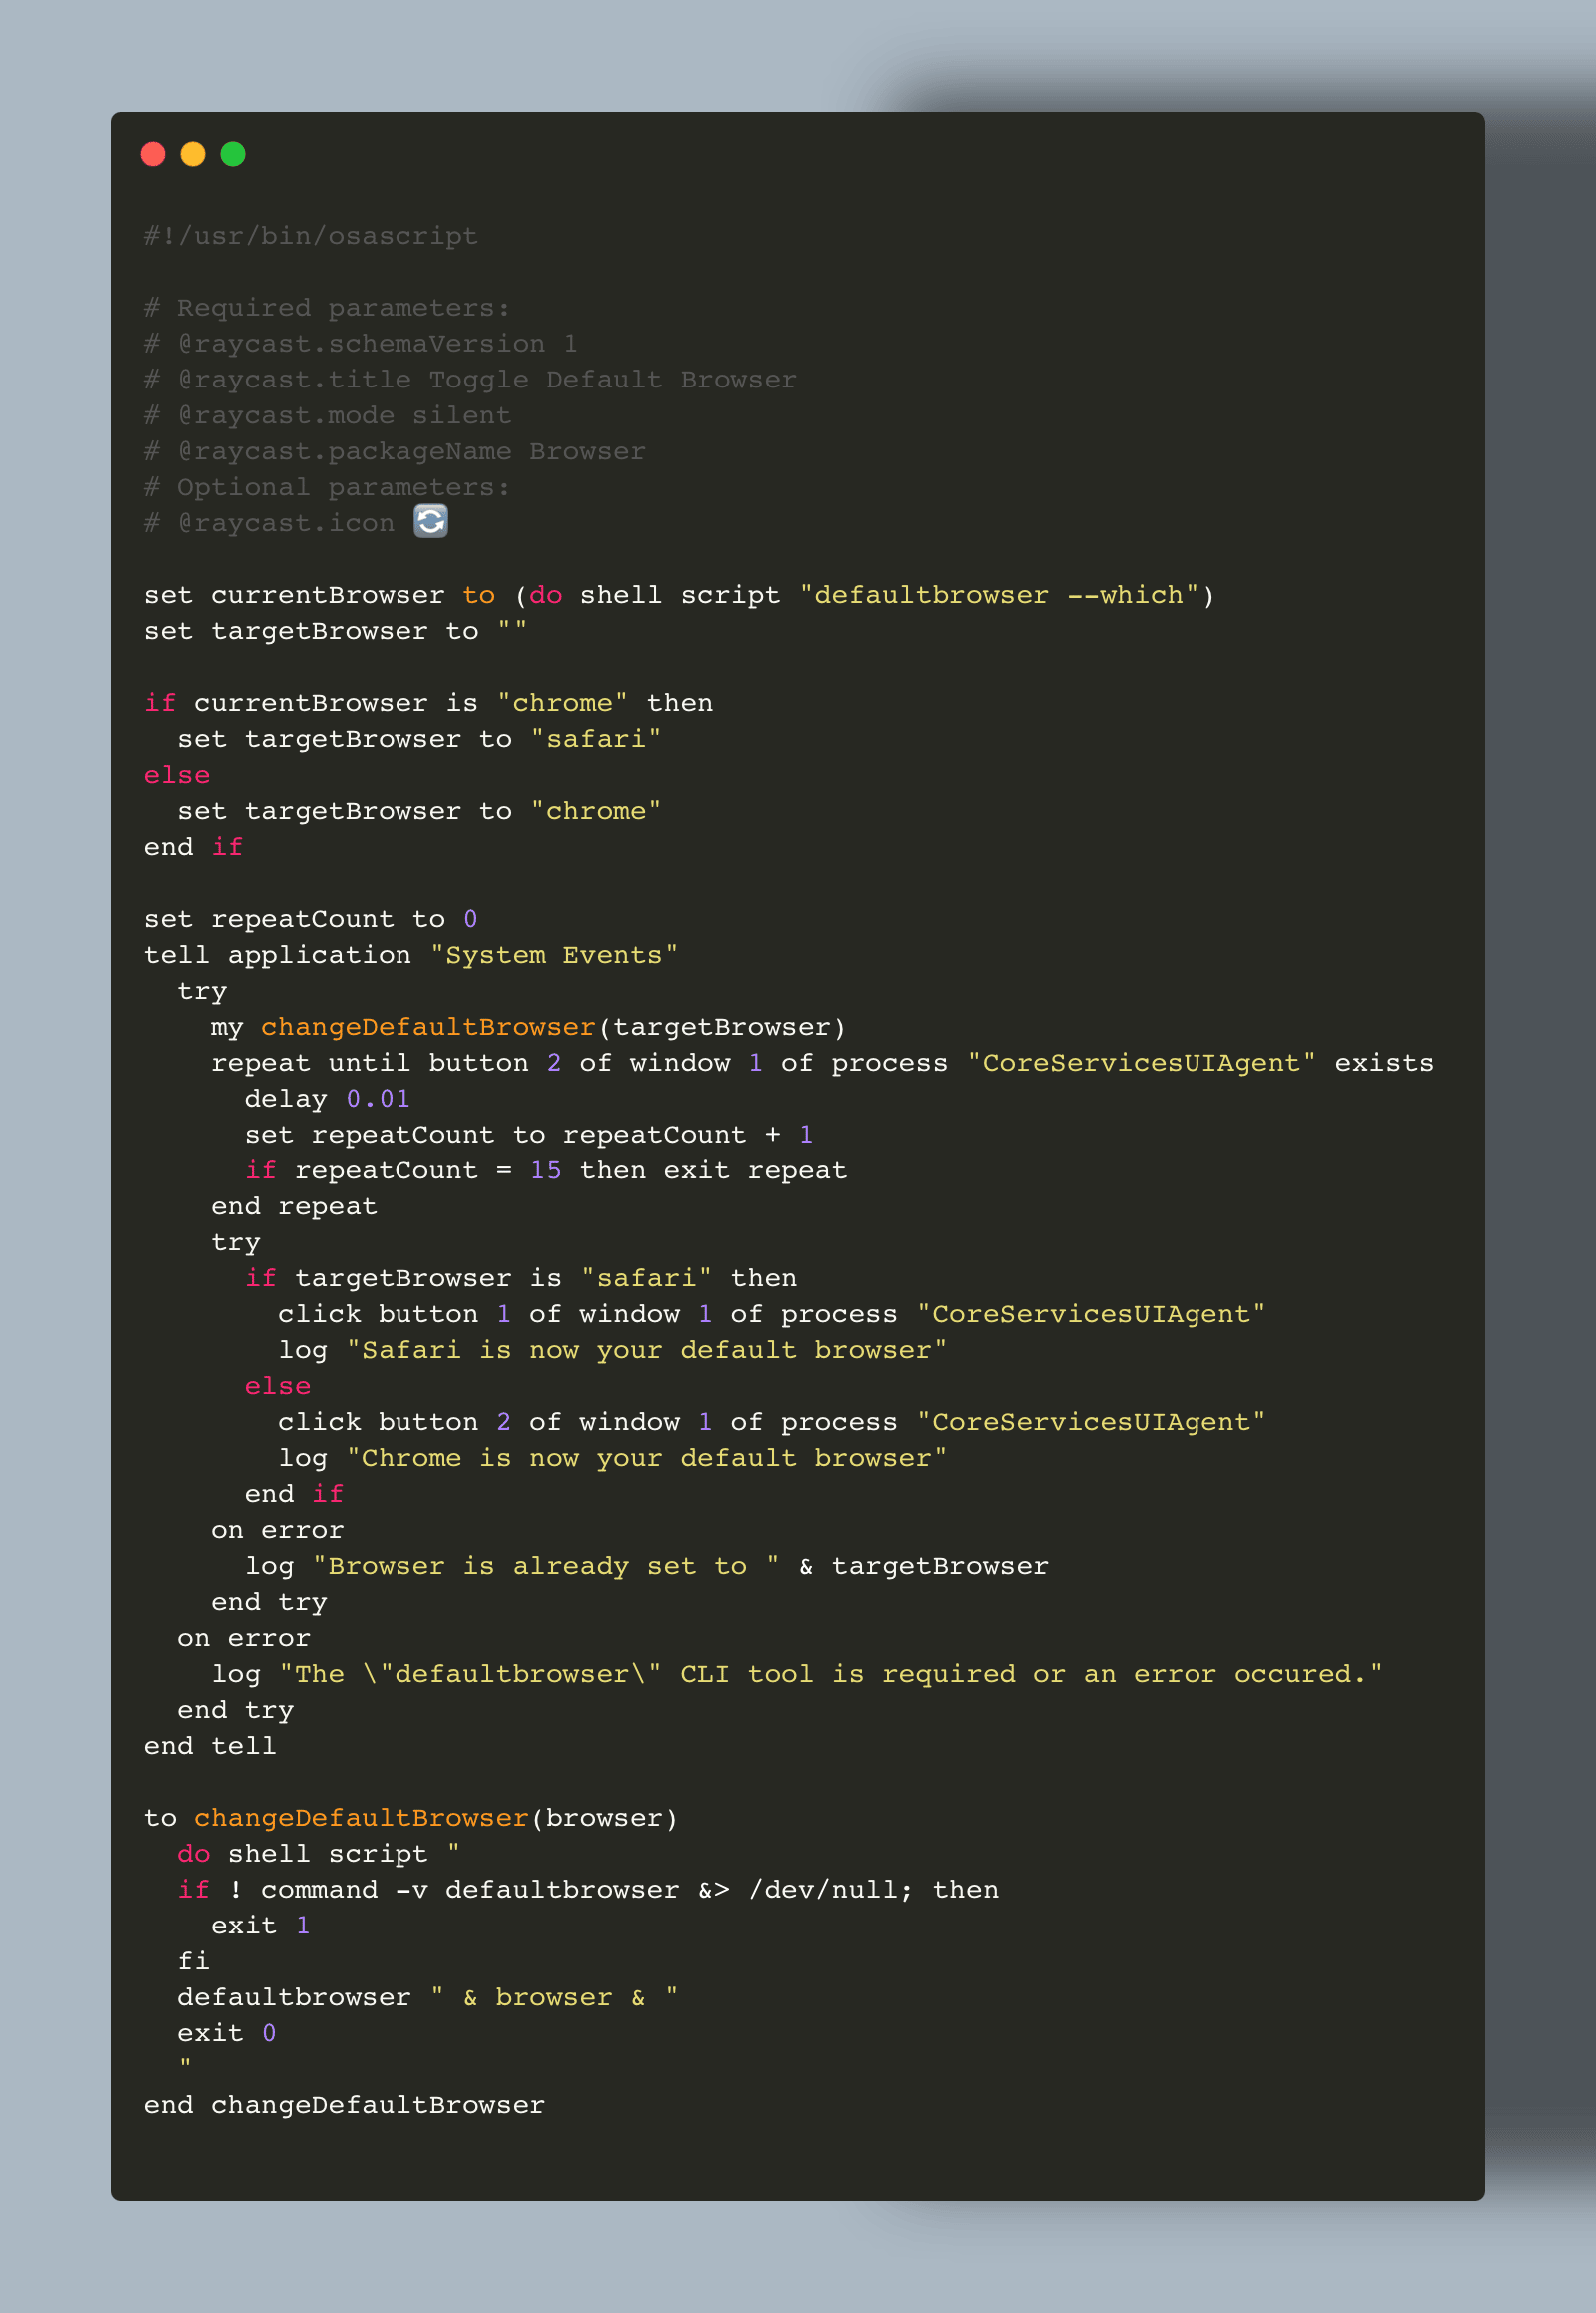
Task: Click the green maximize window dot
Action: tap(233, 154)
